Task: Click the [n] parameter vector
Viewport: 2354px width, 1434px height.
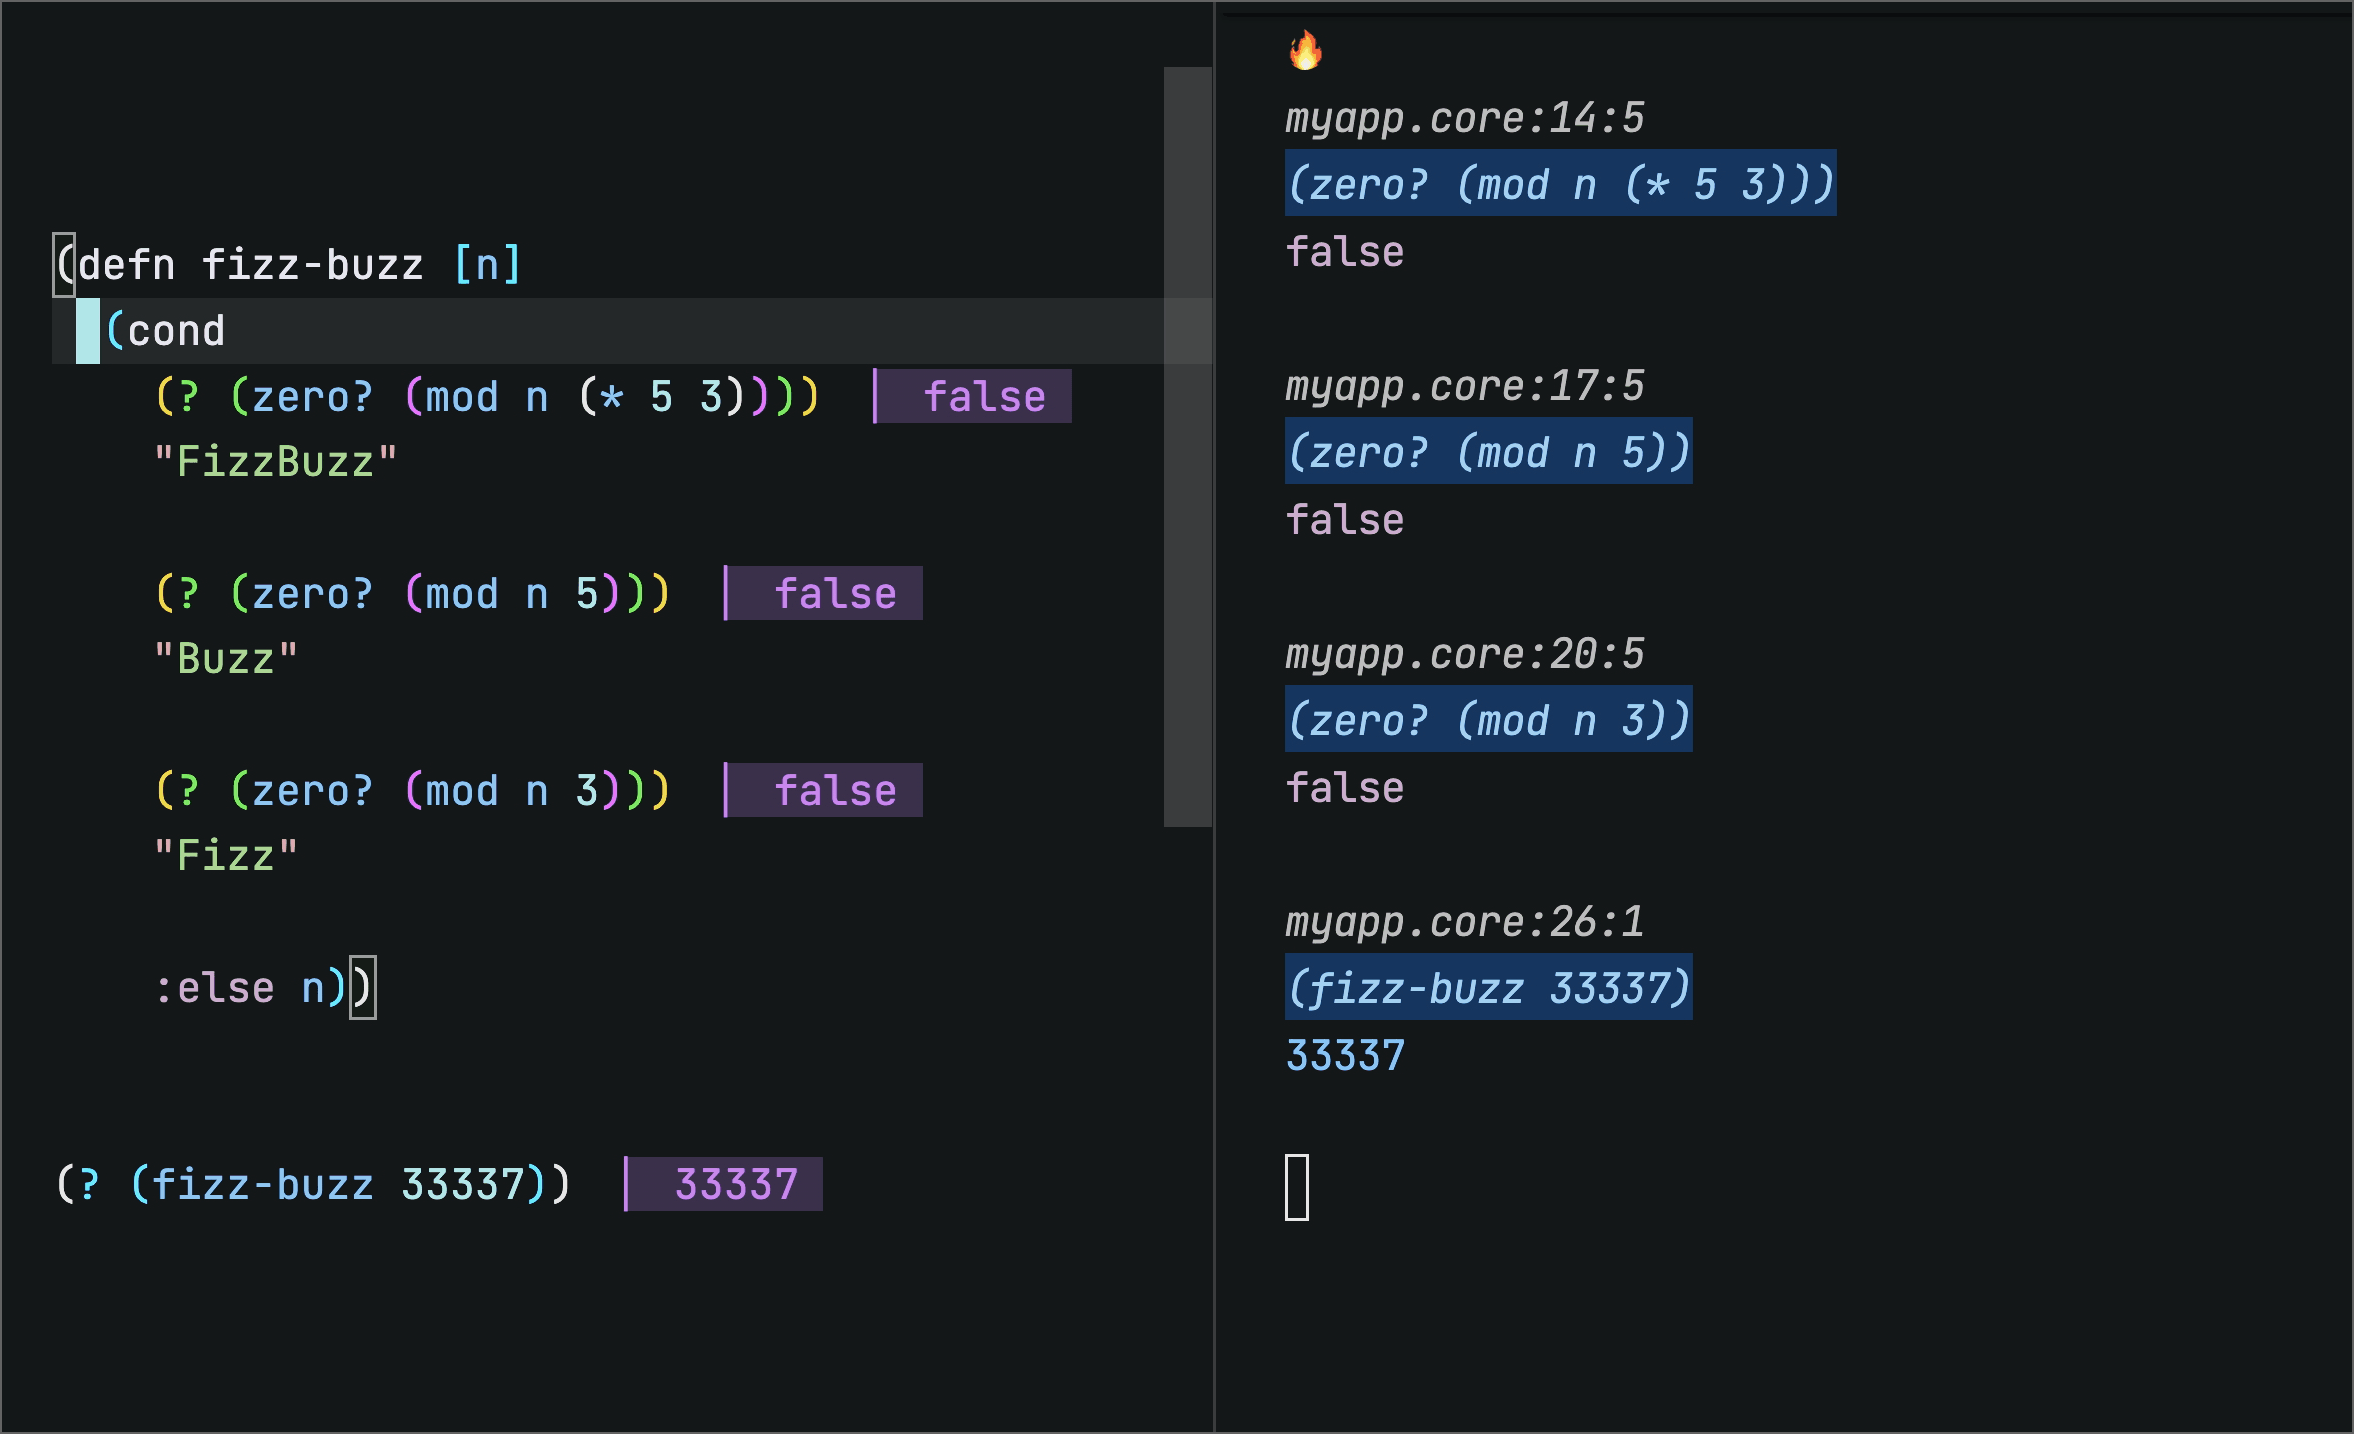Action: tap(487, 265)
